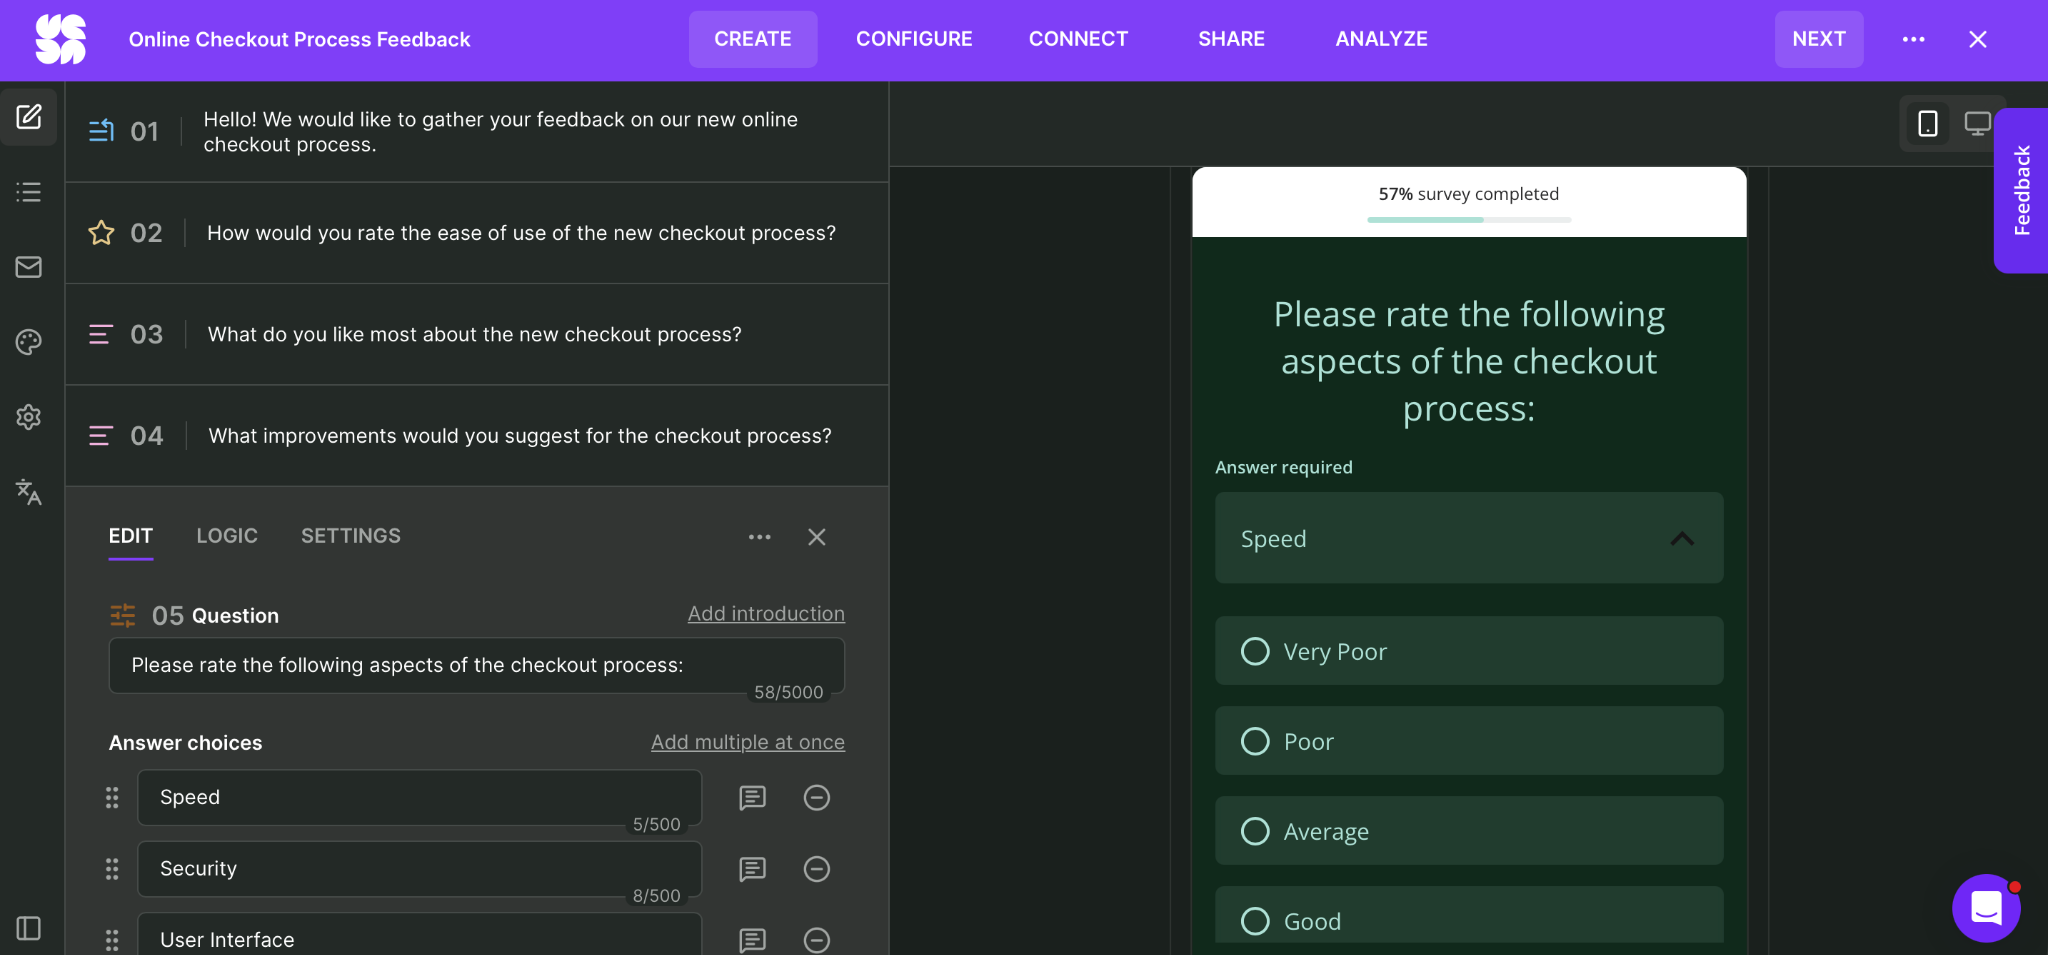Add comment to Security answer choice
Screen dimensions: 2048x955
(752, 869)
